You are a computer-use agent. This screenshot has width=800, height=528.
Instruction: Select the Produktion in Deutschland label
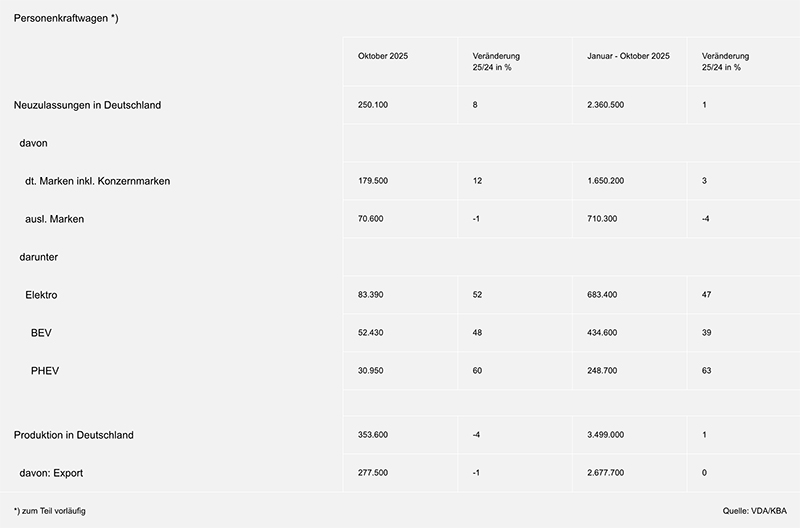[x=74, y=435]
